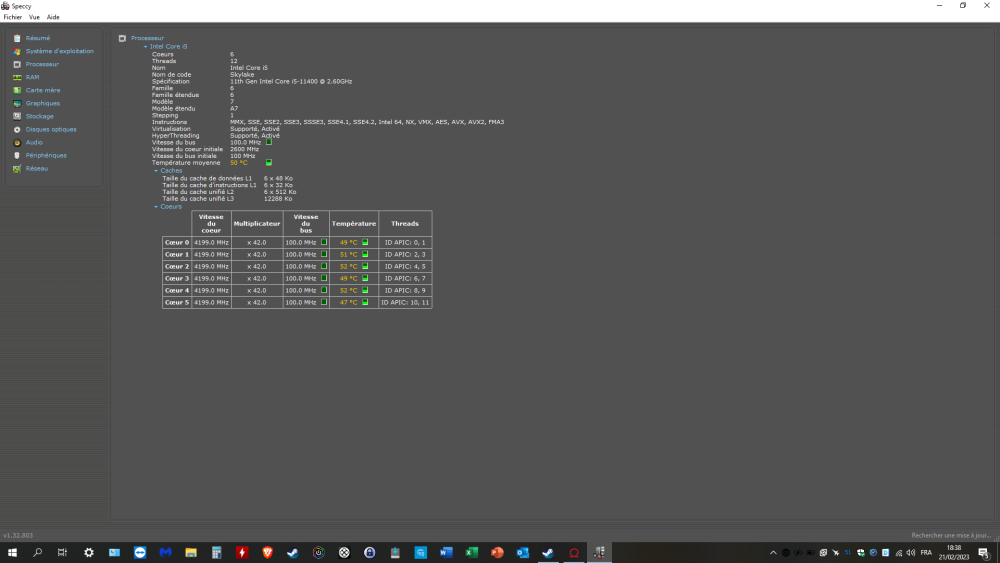Open taskbar search
Screen dimensions: 1000x563
[38, 553]
